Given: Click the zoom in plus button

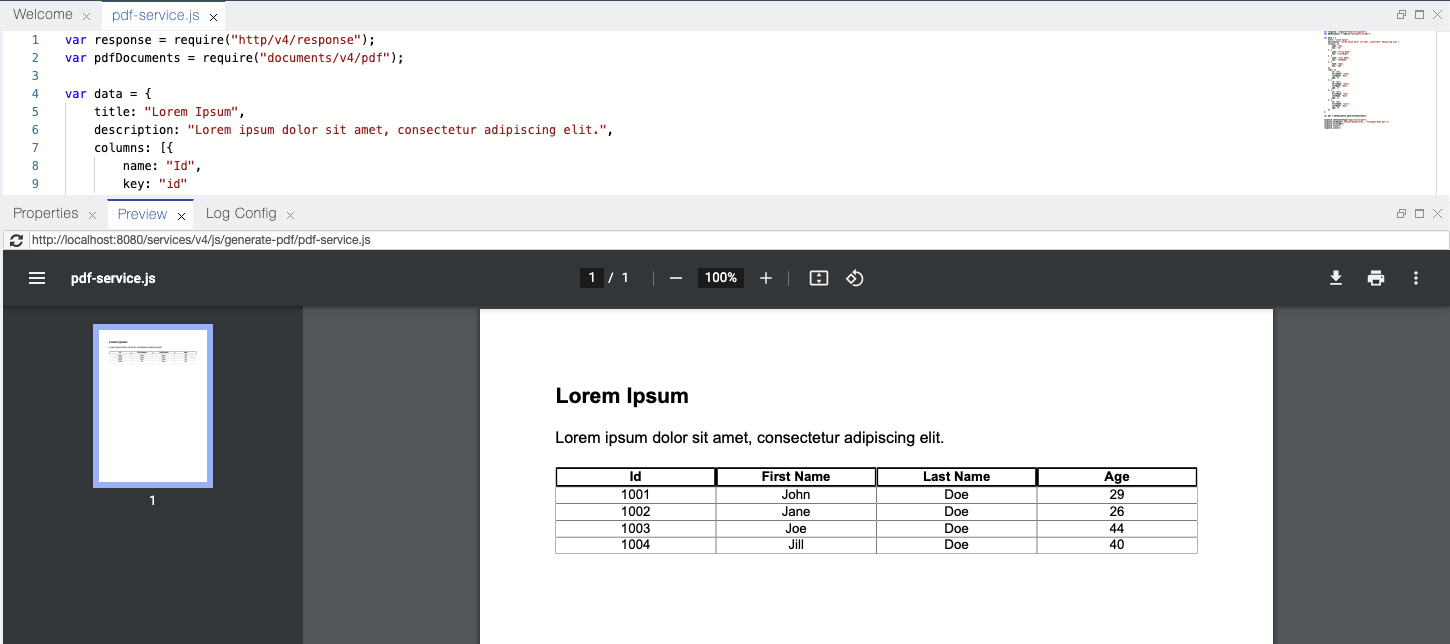Looking at the screenshot, I should pos(766,278).
